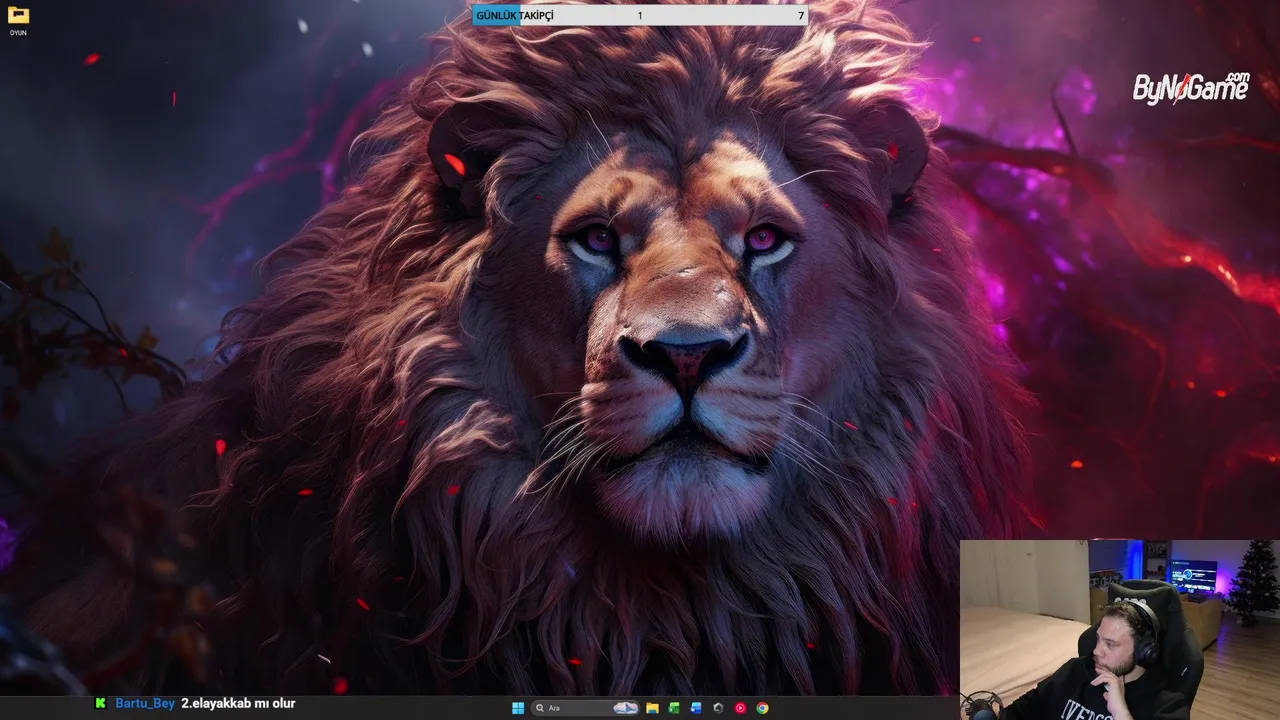
Task: Open the red music app in taskbar
Action: click(x=740, y=708)
